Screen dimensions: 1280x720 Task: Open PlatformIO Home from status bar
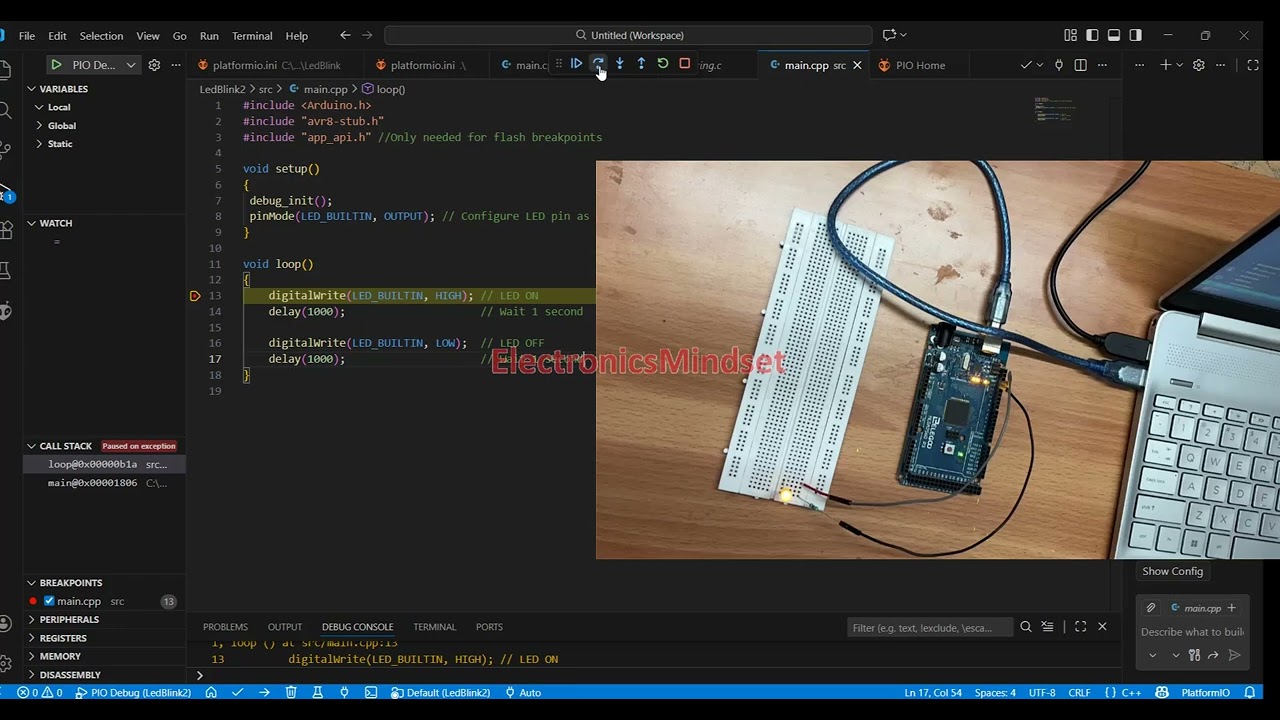tap(211, 692)
